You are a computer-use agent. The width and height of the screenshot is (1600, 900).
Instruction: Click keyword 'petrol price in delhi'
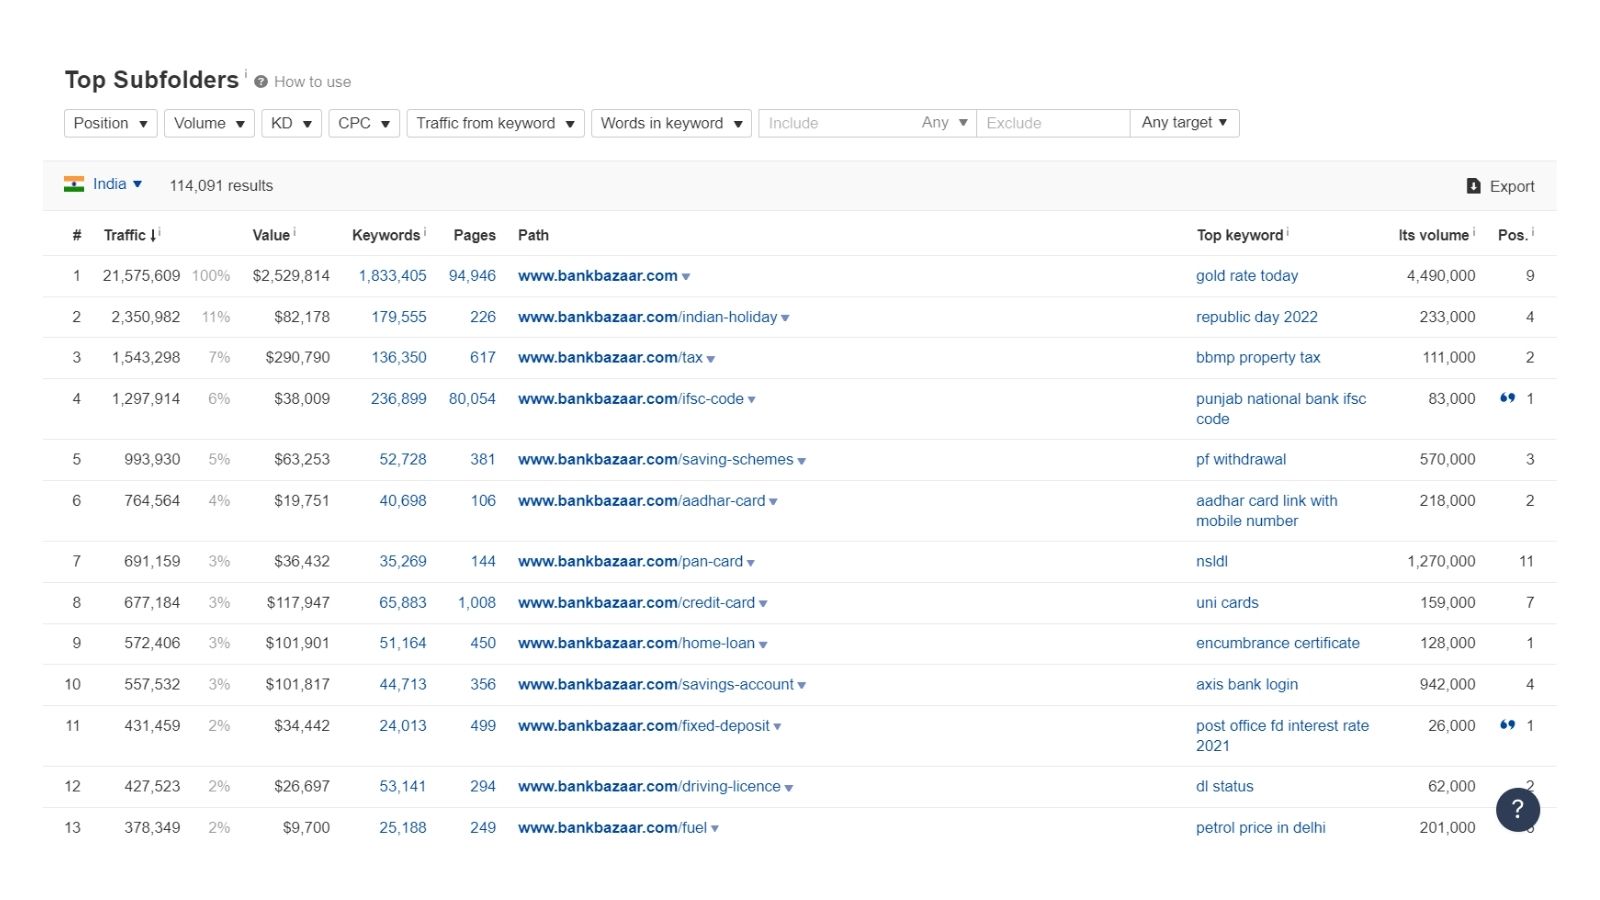1261,827
